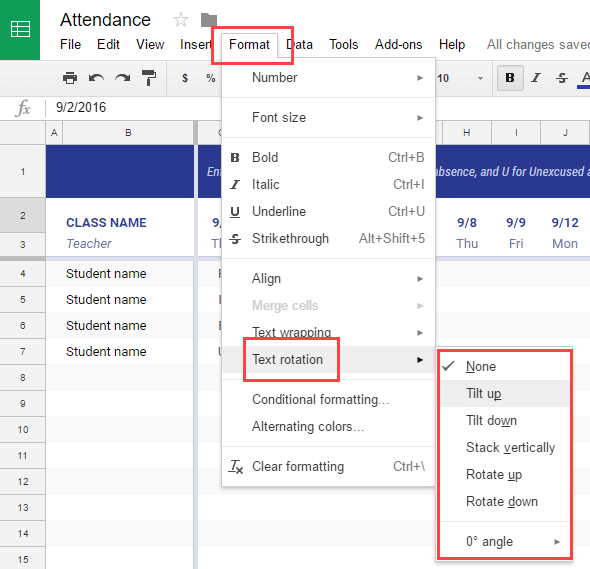This screenshot has width=590, height=569.
Task: Toggle the Bold toolbar button
Action: pos(510,78)
